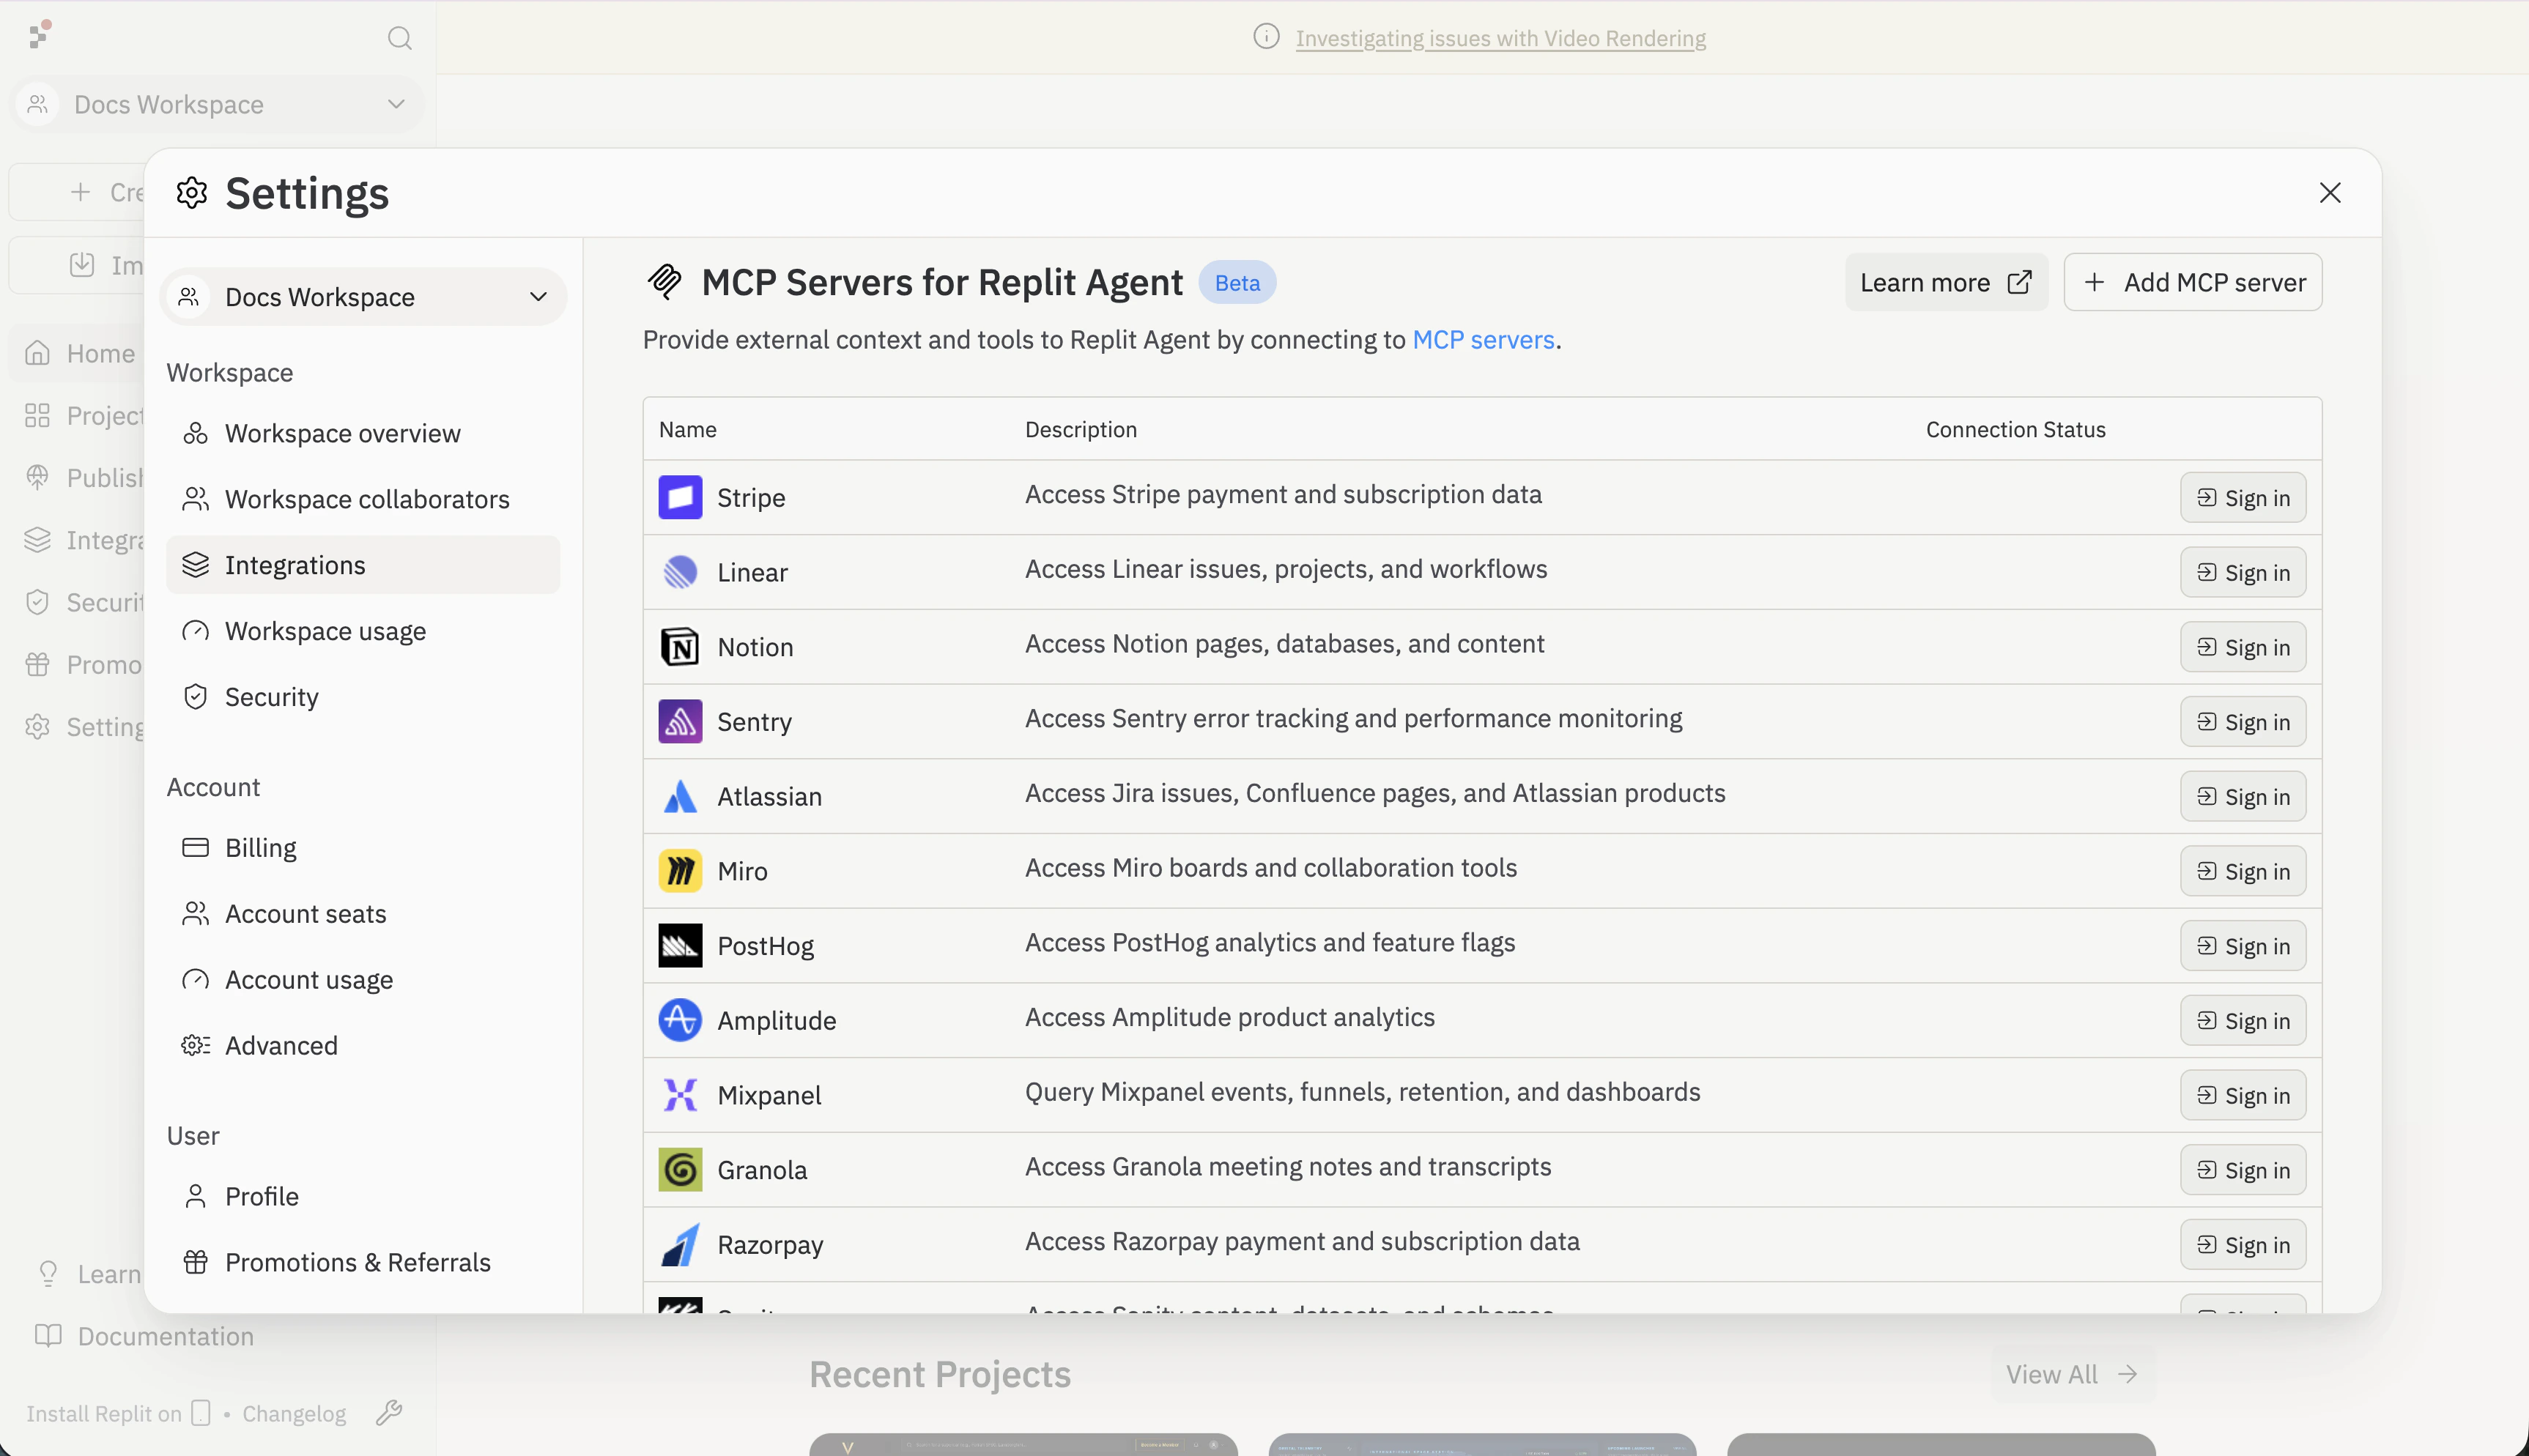The width and height of the screenshot is (2529, 1456).
Task: Open Workspace overview settings
Action: (363, 433)
